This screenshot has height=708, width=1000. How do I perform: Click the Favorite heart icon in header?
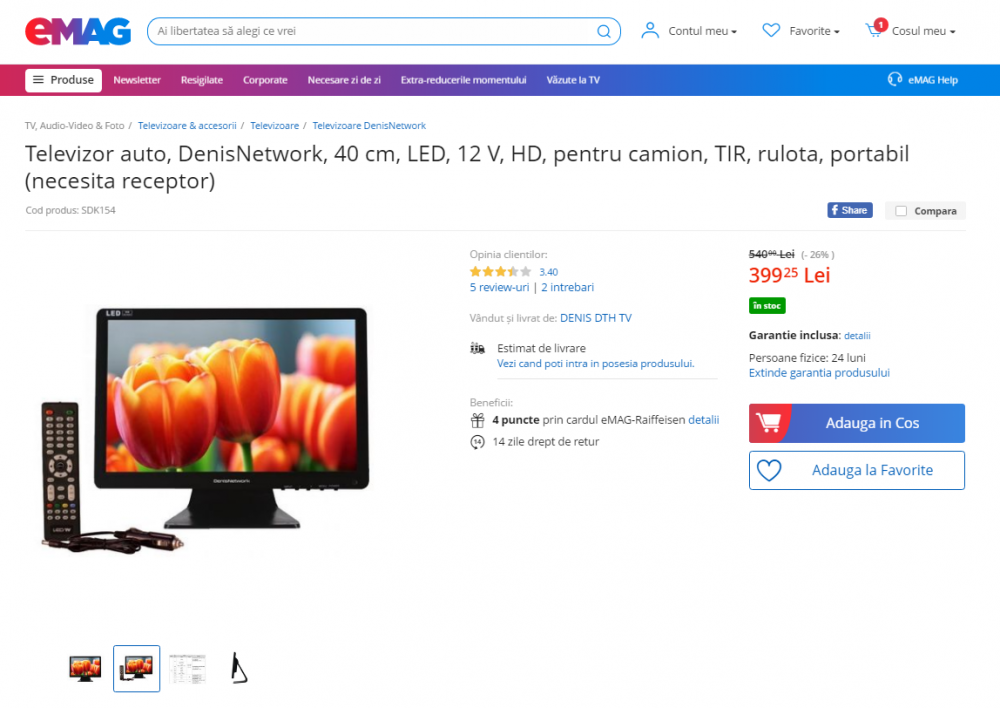(771, 30)
